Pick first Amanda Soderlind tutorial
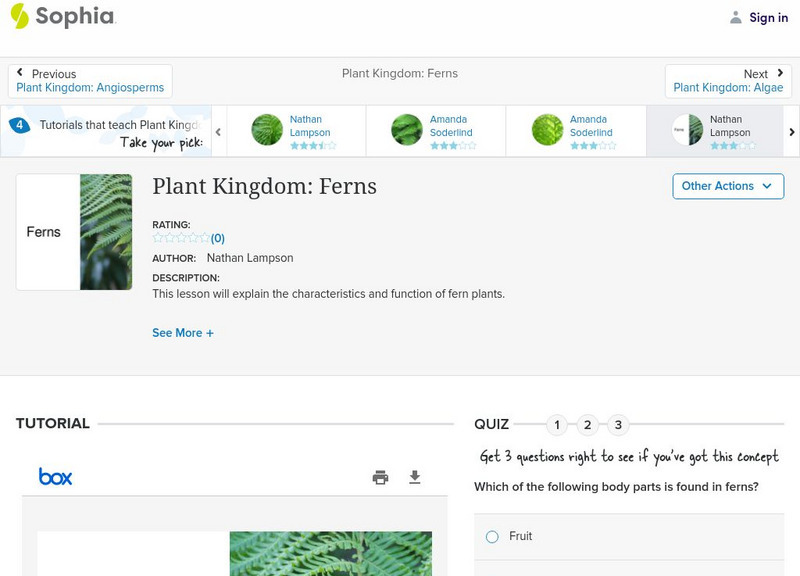Viewport: 800px width, 576px height. click(436, 130)
